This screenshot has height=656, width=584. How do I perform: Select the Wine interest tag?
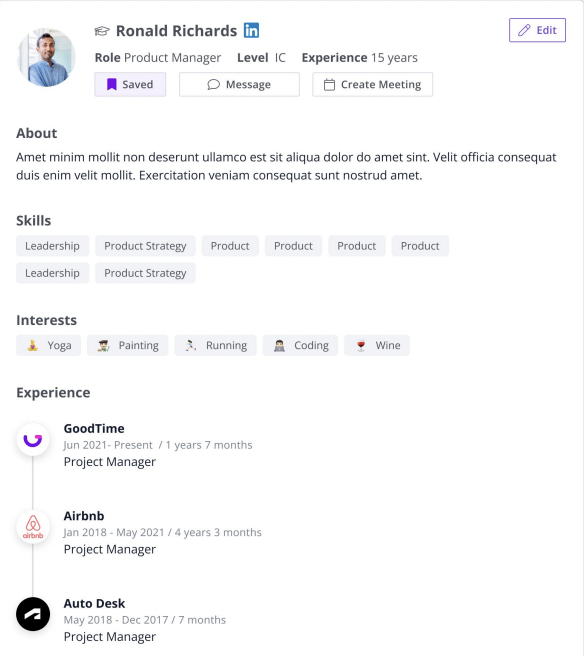pyautogui.click(x=377, y=346)
